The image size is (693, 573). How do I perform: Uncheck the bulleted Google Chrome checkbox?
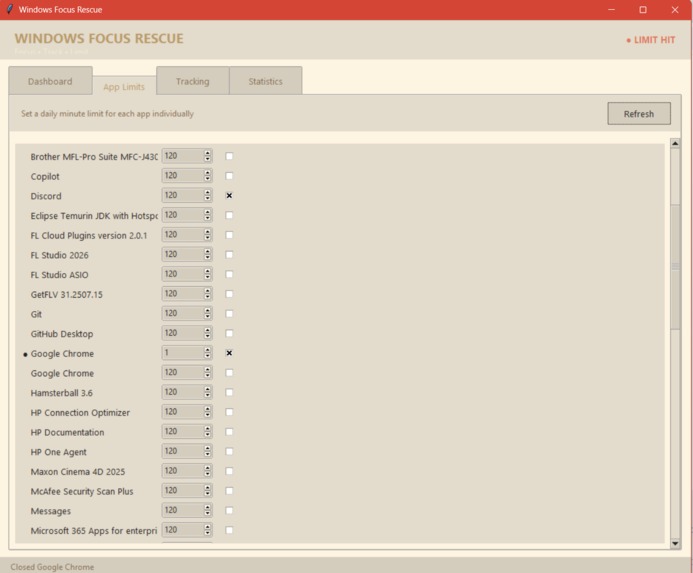click(x=229, y=353)
